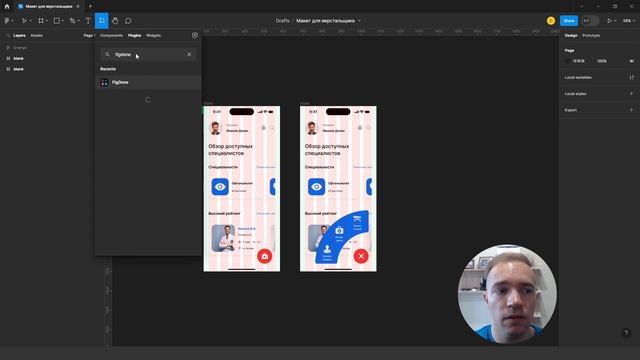The width and height of the screenshot is (640, 360).
Task: Select profile avatar in right phone frame
Action: [x=311, y=128]
